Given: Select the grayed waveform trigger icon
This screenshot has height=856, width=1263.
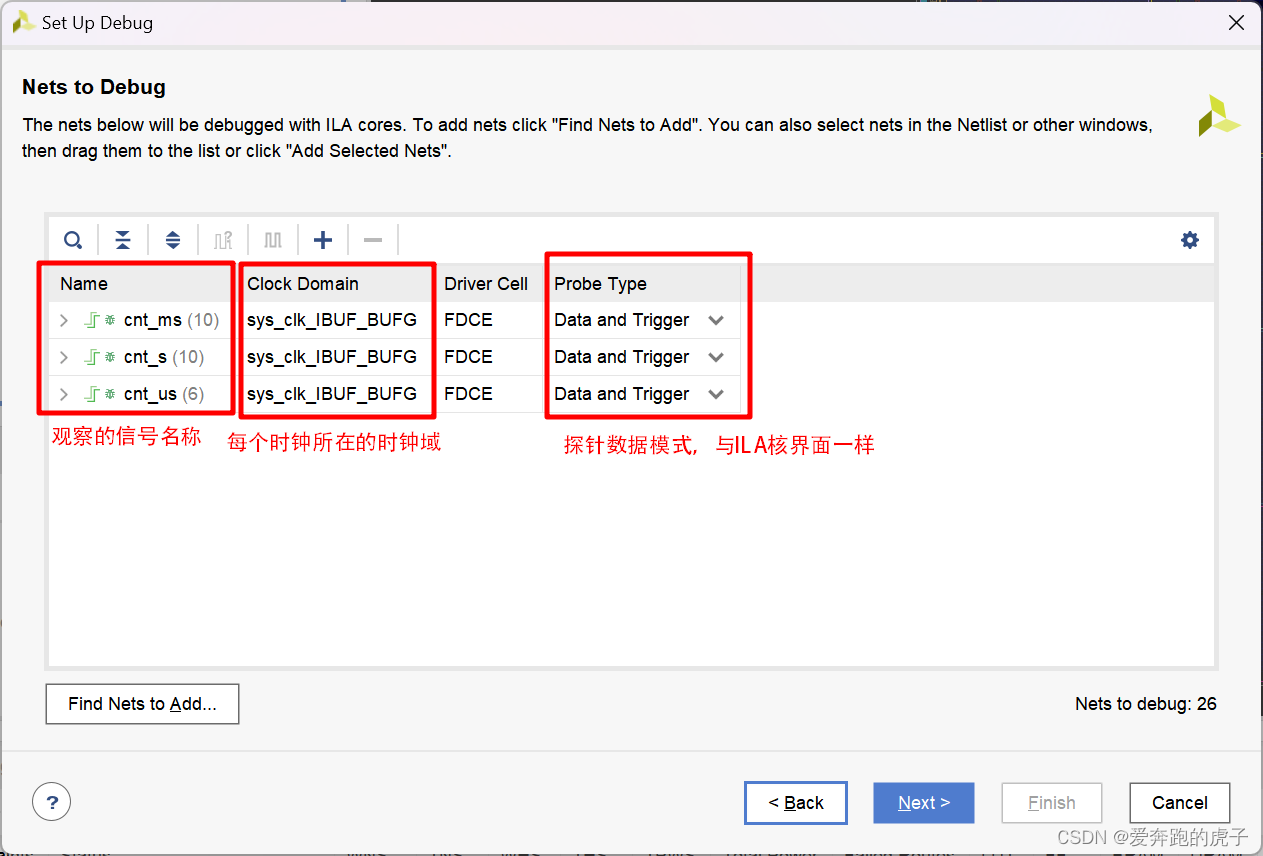Looking at the screenshot, I should (x=222, y=240).
